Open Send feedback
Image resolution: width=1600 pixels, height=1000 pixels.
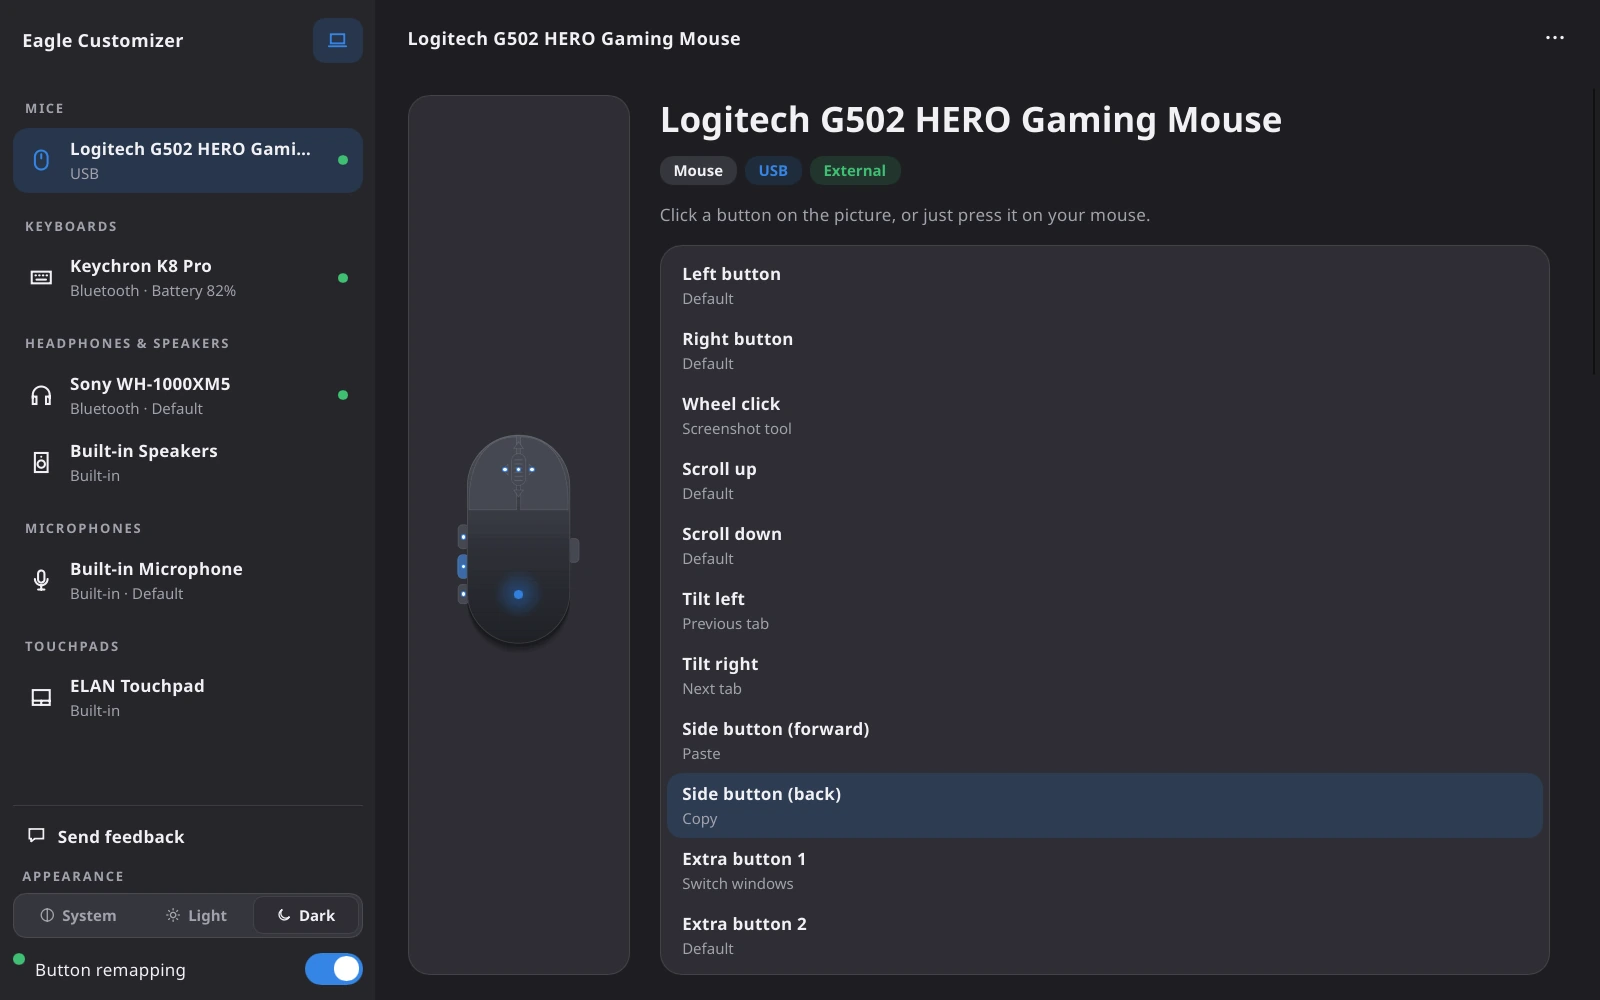(188, 837)
